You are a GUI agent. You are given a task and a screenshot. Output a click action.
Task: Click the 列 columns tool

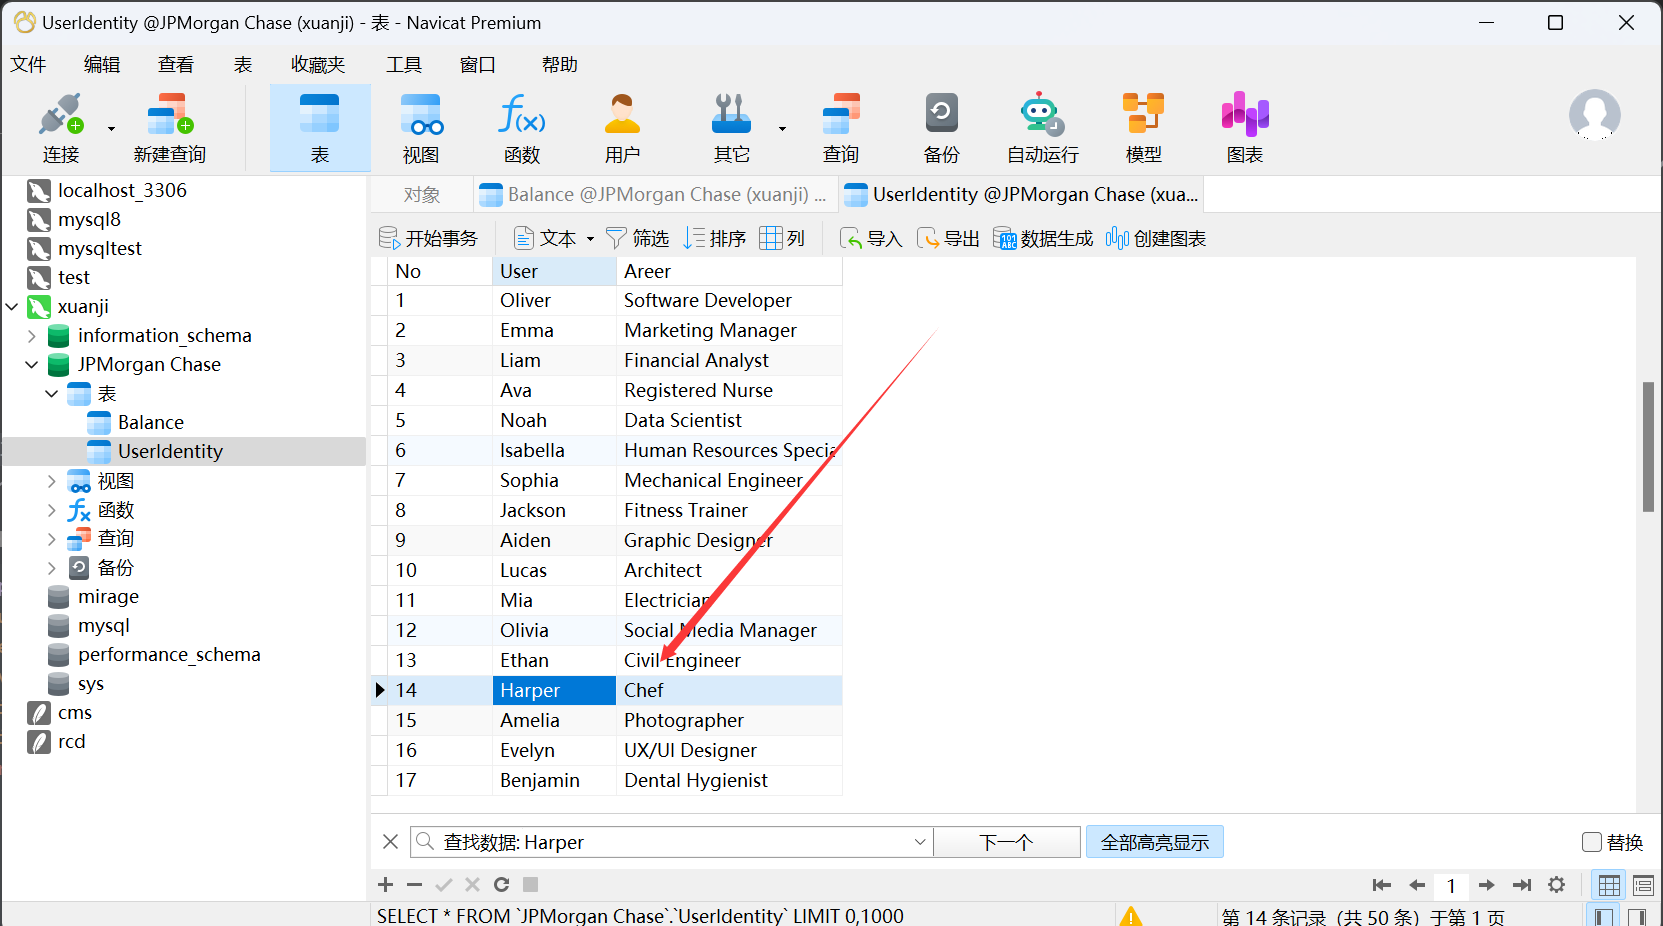(782, 238)
